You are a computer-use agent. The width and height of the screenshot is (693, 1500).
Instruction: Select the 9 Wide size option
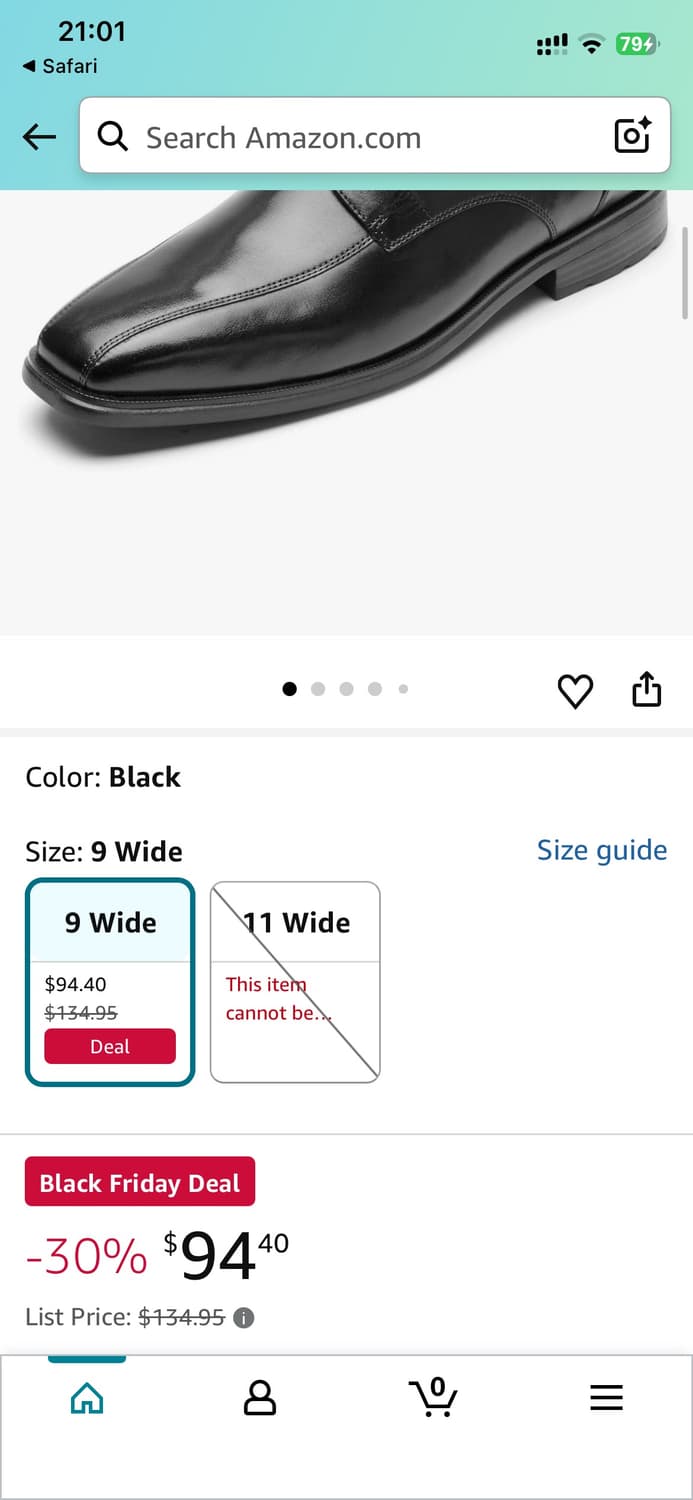click(110, 923)
